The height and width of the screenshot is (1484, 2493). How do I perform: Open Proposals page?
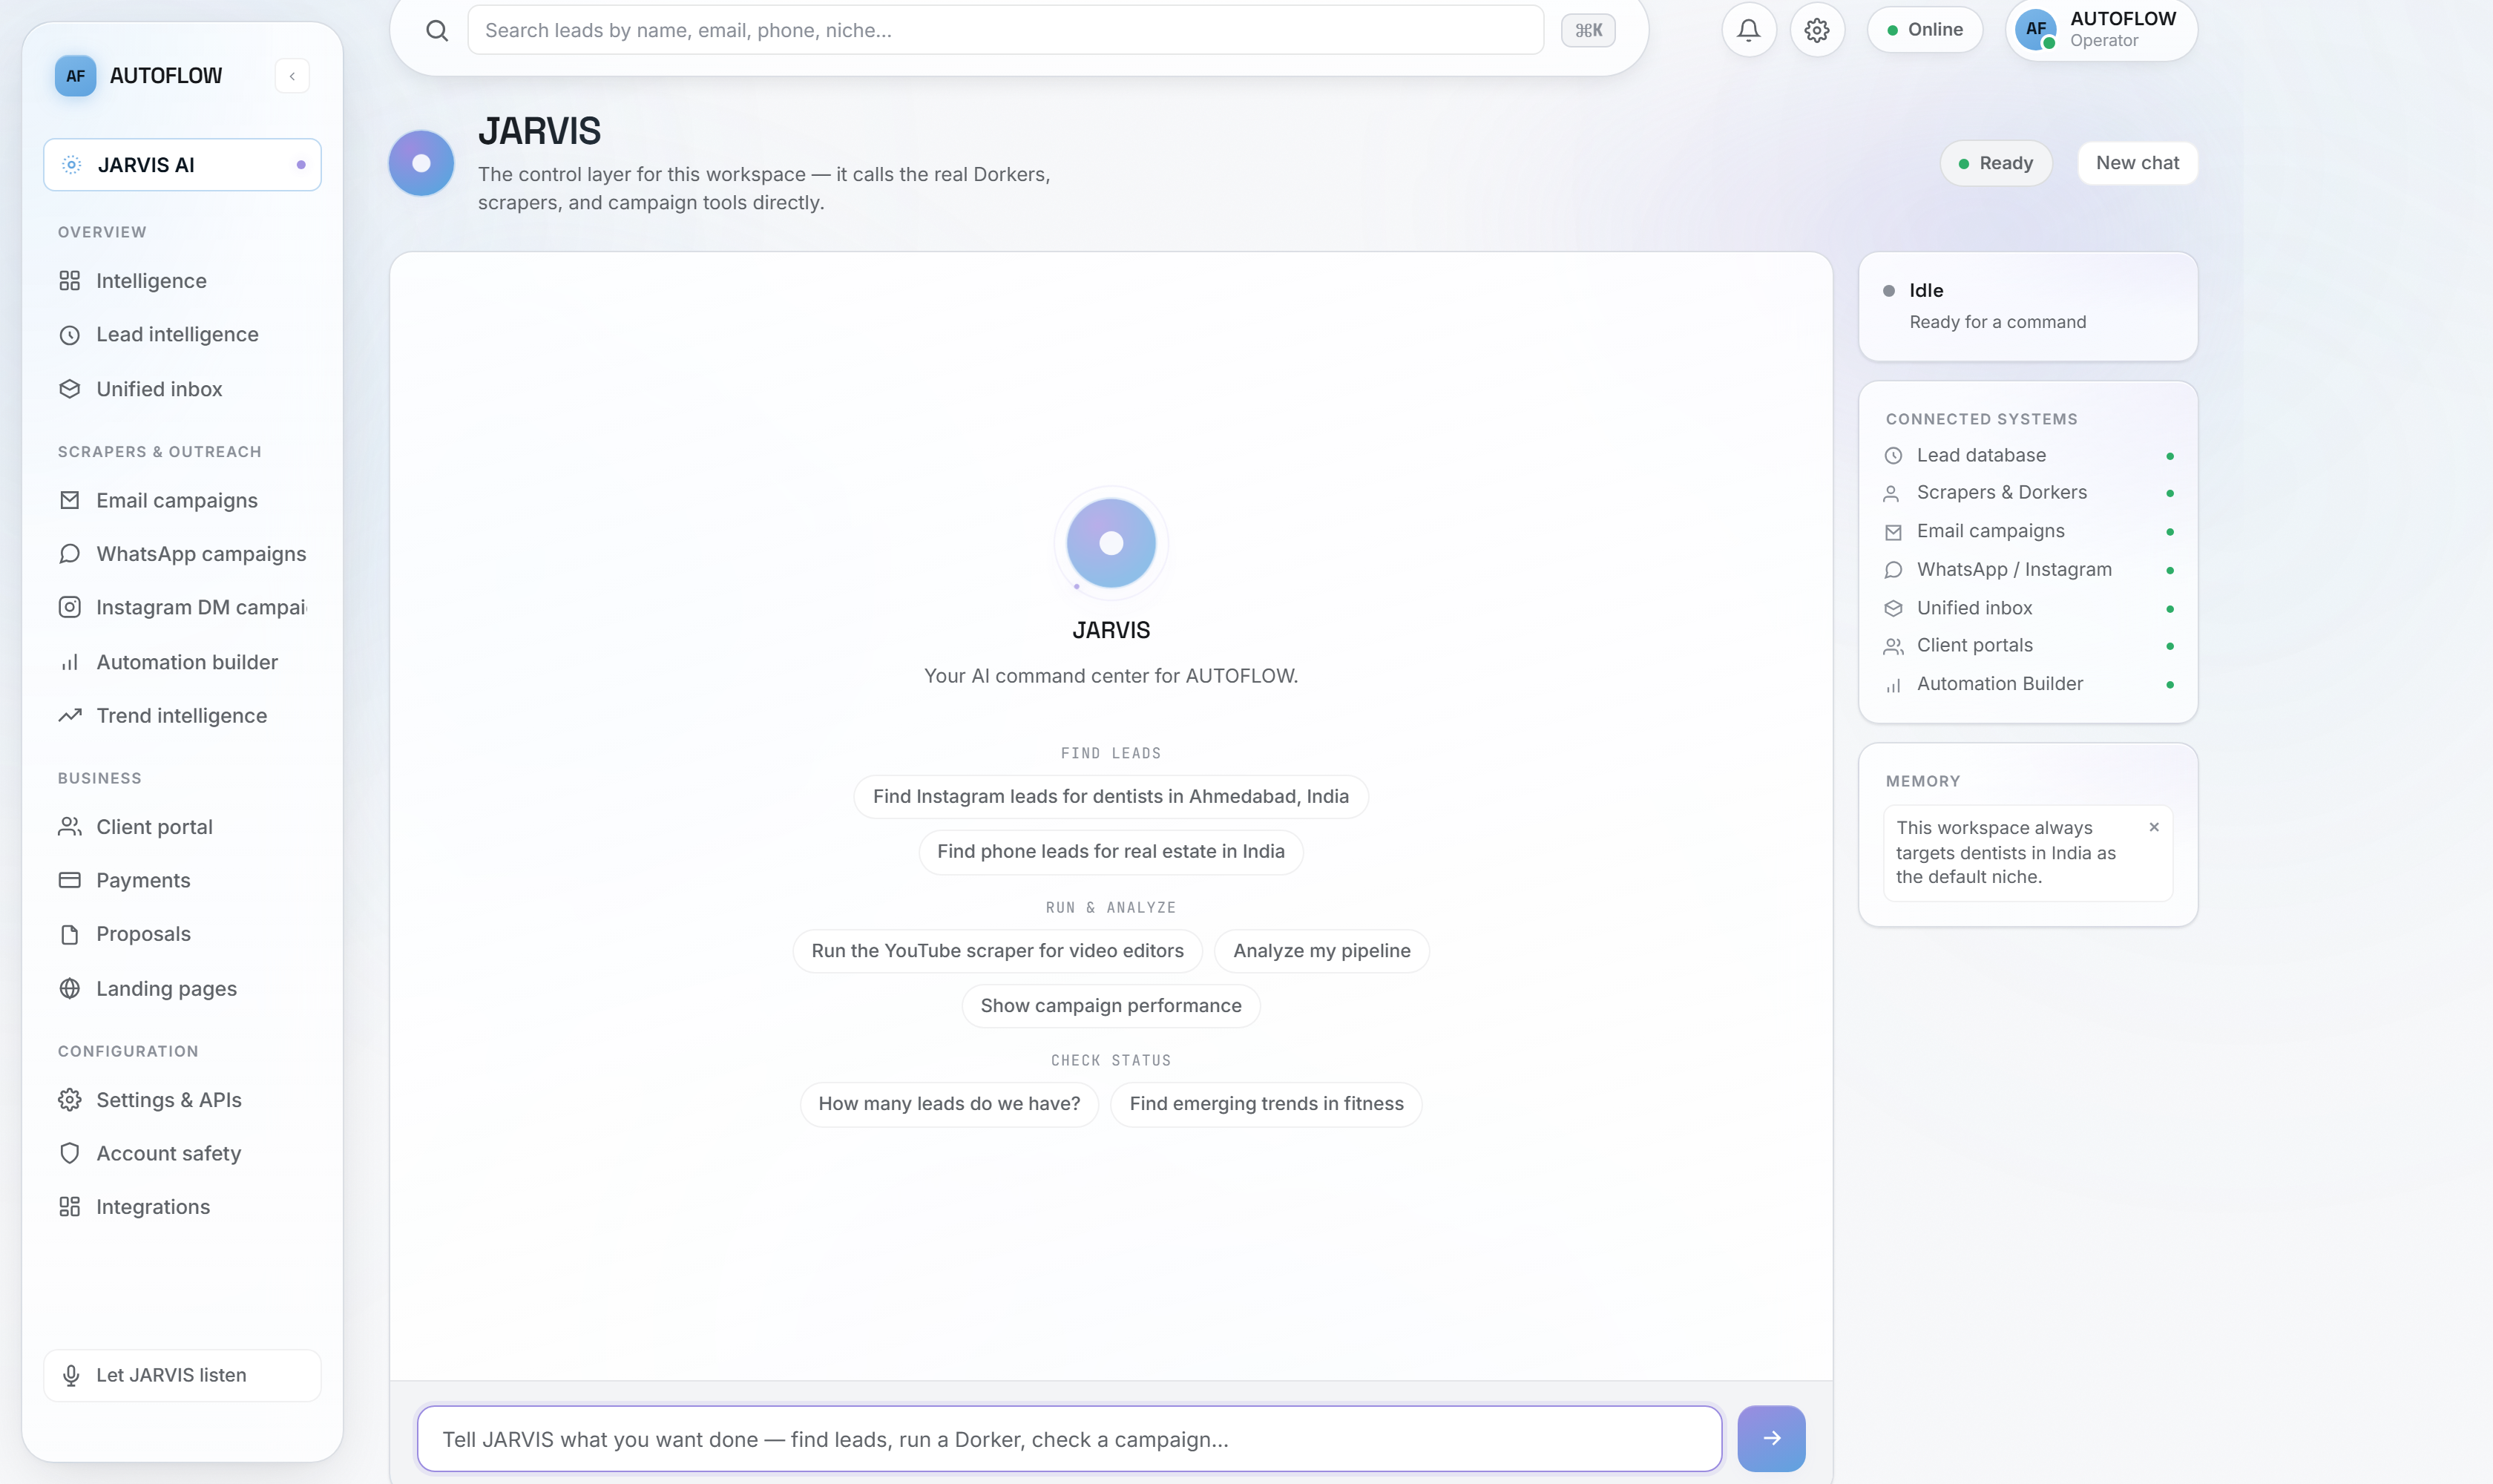pyautogui.click(x=182, y=934)
